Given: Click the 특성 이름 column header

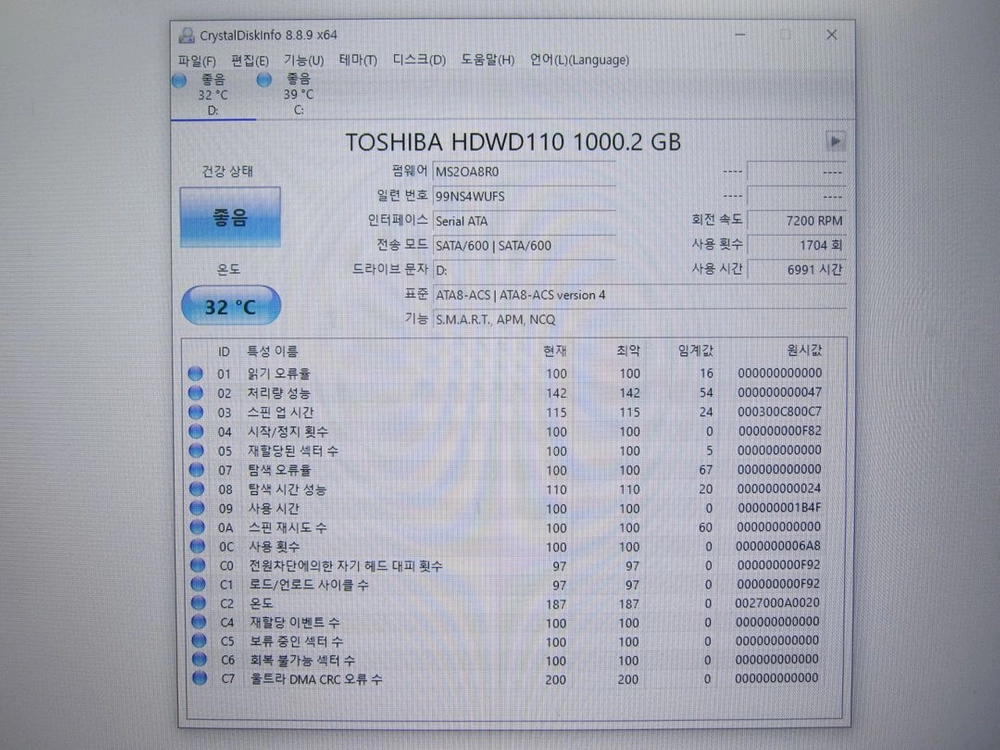Looking at the screenshot, I should click(272, 351).
